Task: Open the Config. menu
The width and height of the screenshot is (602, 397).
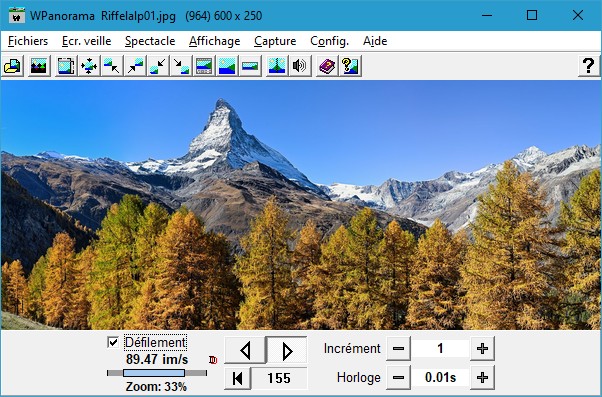Action: point(329,41)
